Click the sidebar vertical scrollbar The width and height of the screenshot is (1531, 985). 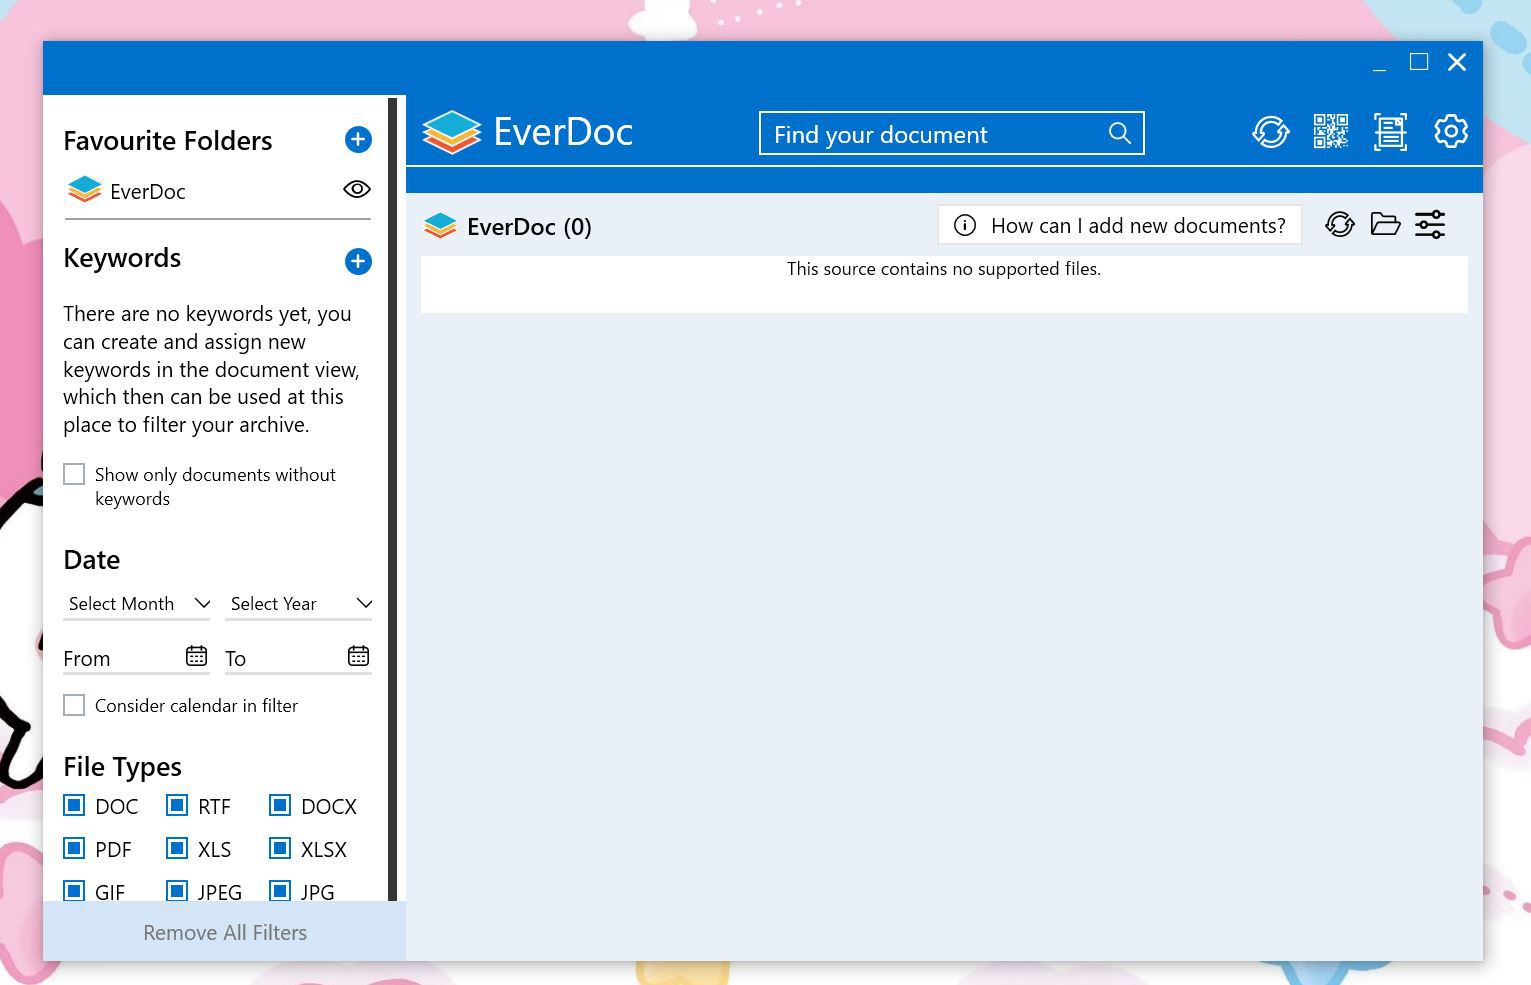pyautogui.click(x=393, y=498)
